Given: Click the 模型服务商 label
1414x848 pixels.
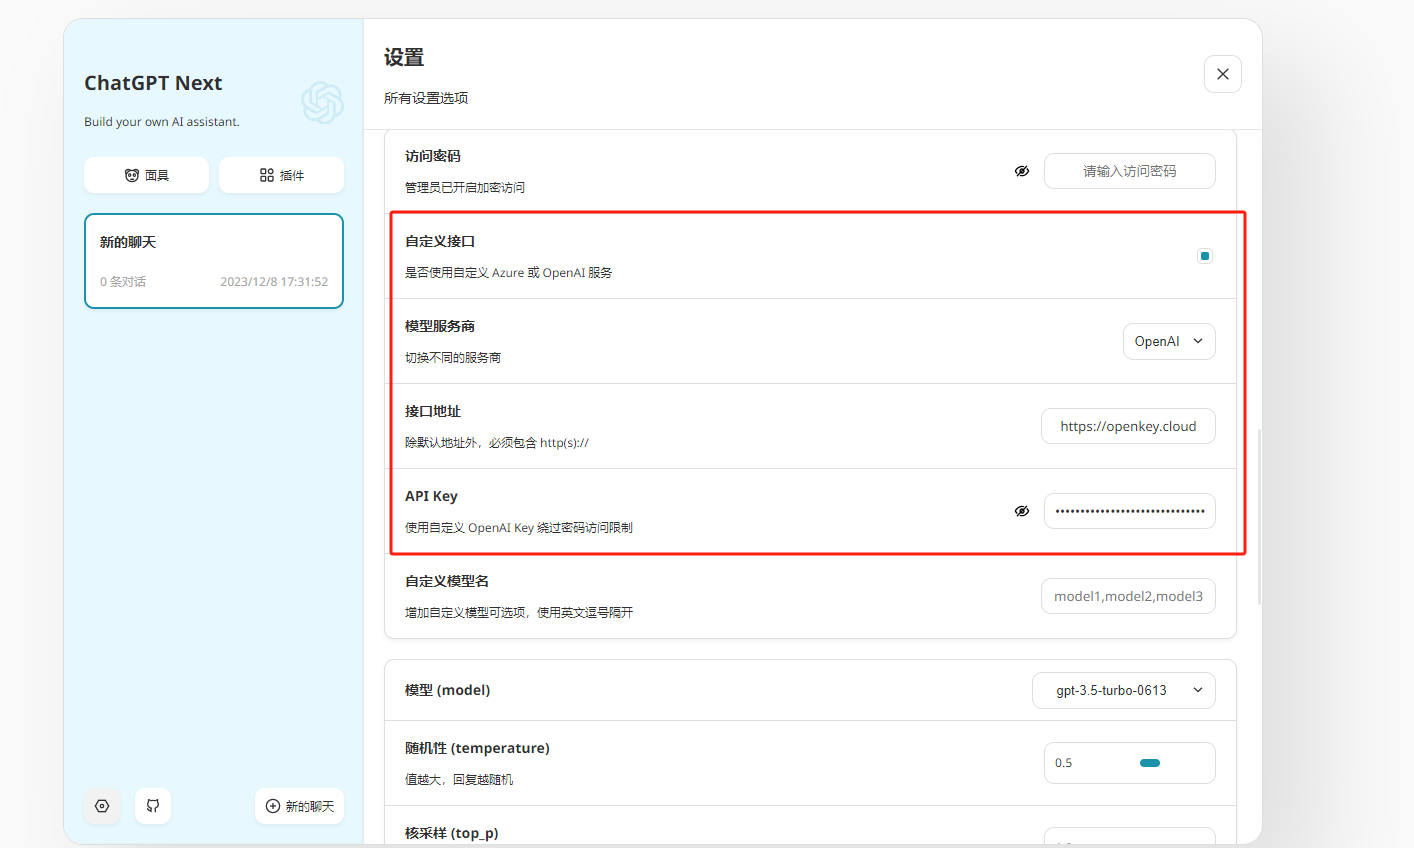Looking at the screenshot, I should [x=440, y=326].
